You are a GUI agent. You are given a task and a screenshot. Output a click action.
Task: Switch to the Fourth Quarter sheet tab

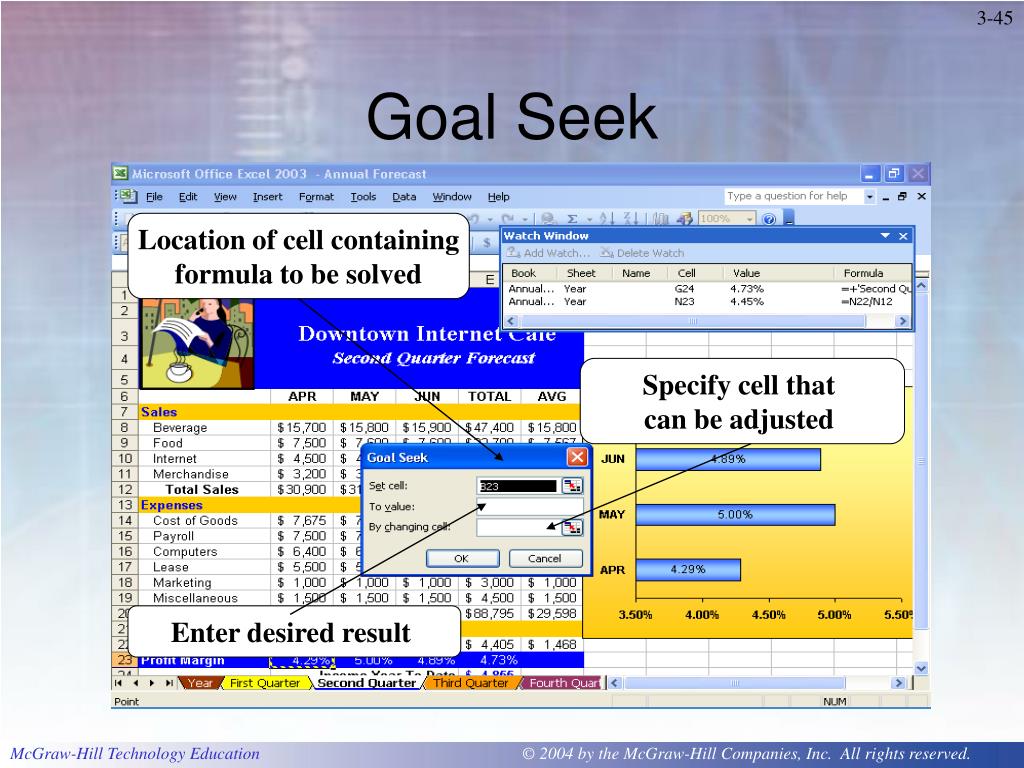pos(563,683)
